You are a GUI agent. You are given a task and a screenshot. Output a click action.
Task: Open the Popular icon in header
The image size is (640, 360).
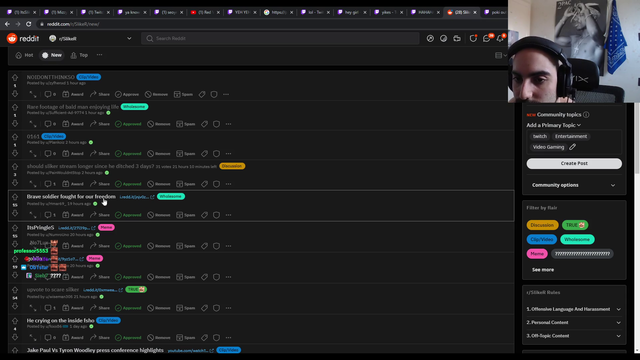tap(430, 38)
